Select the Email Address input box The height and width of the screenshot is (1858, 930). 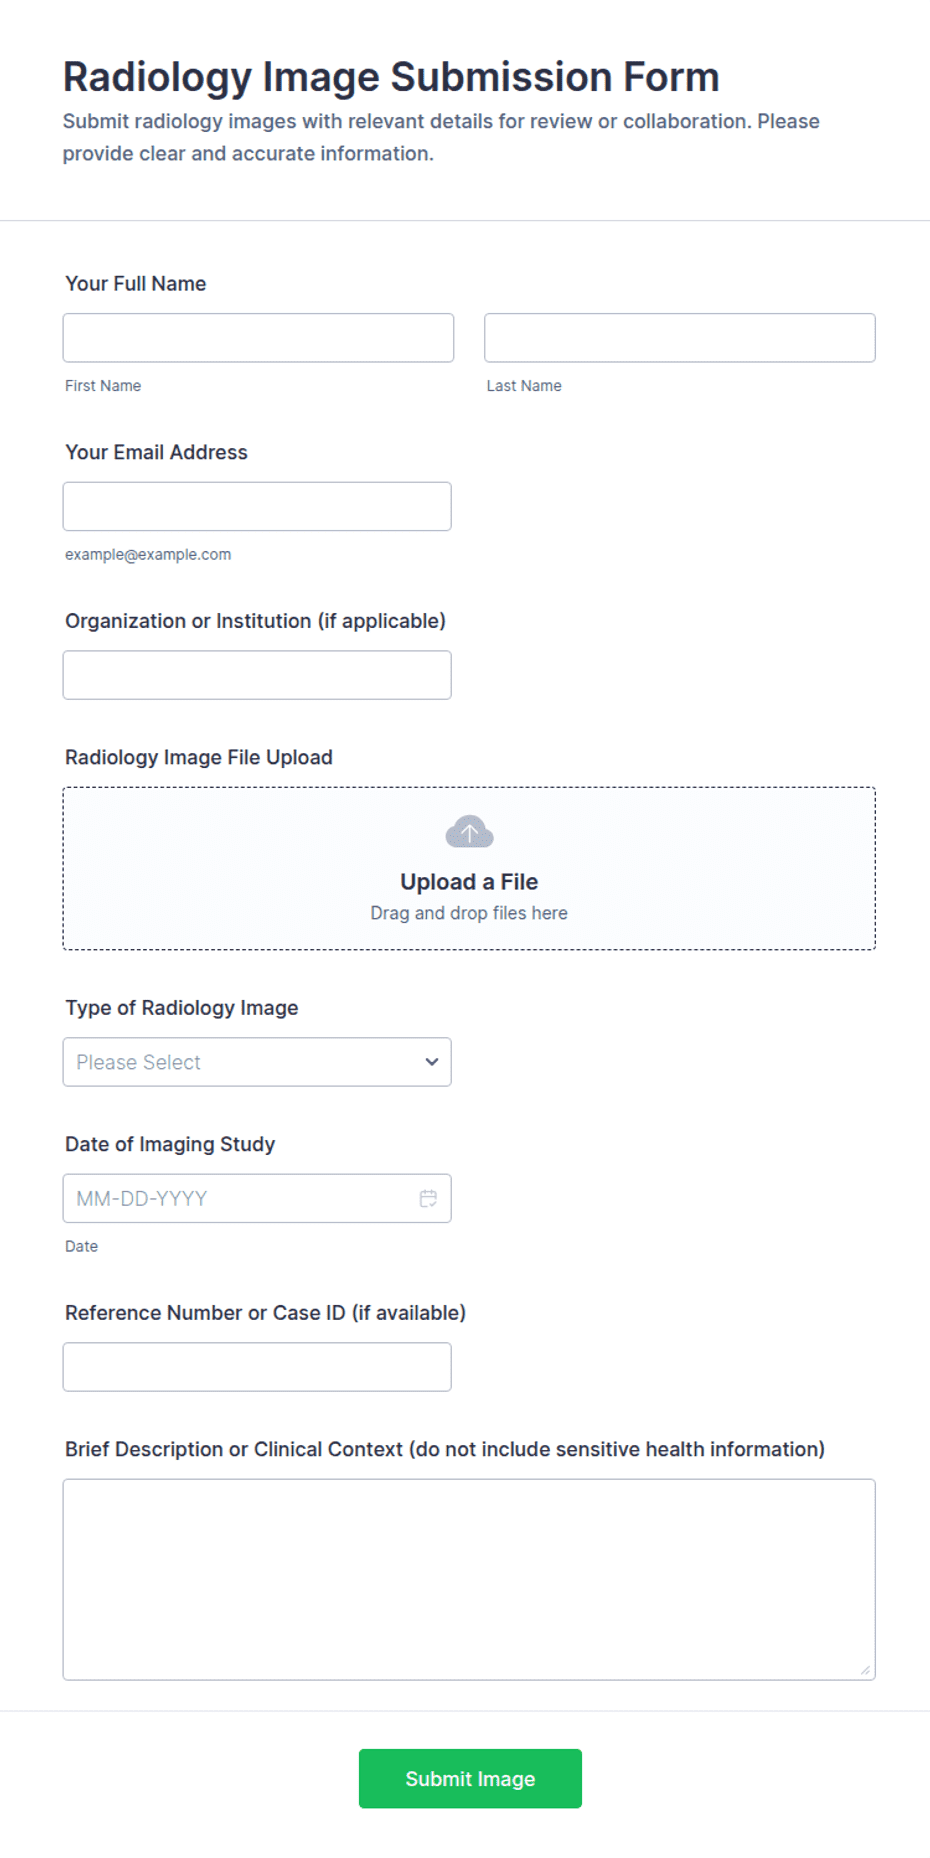pos(257,507)
